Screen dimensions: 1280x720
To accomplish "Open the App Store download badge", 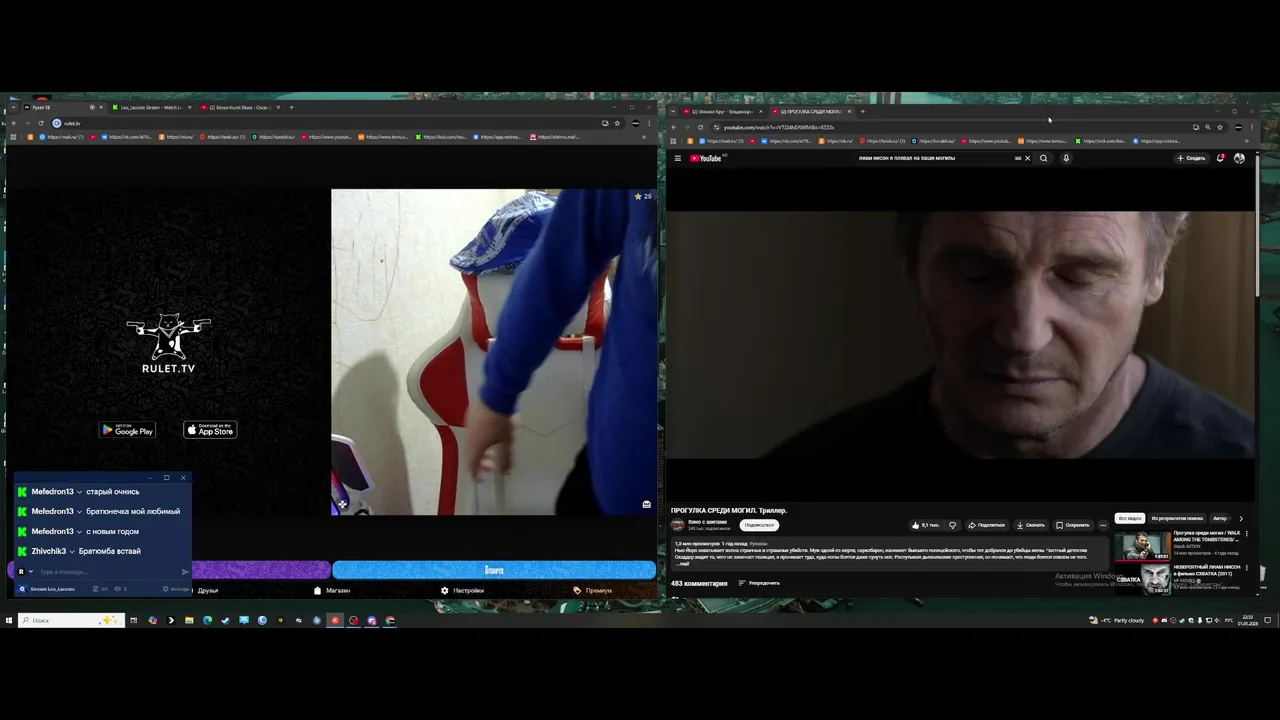I will coord(210,430).
